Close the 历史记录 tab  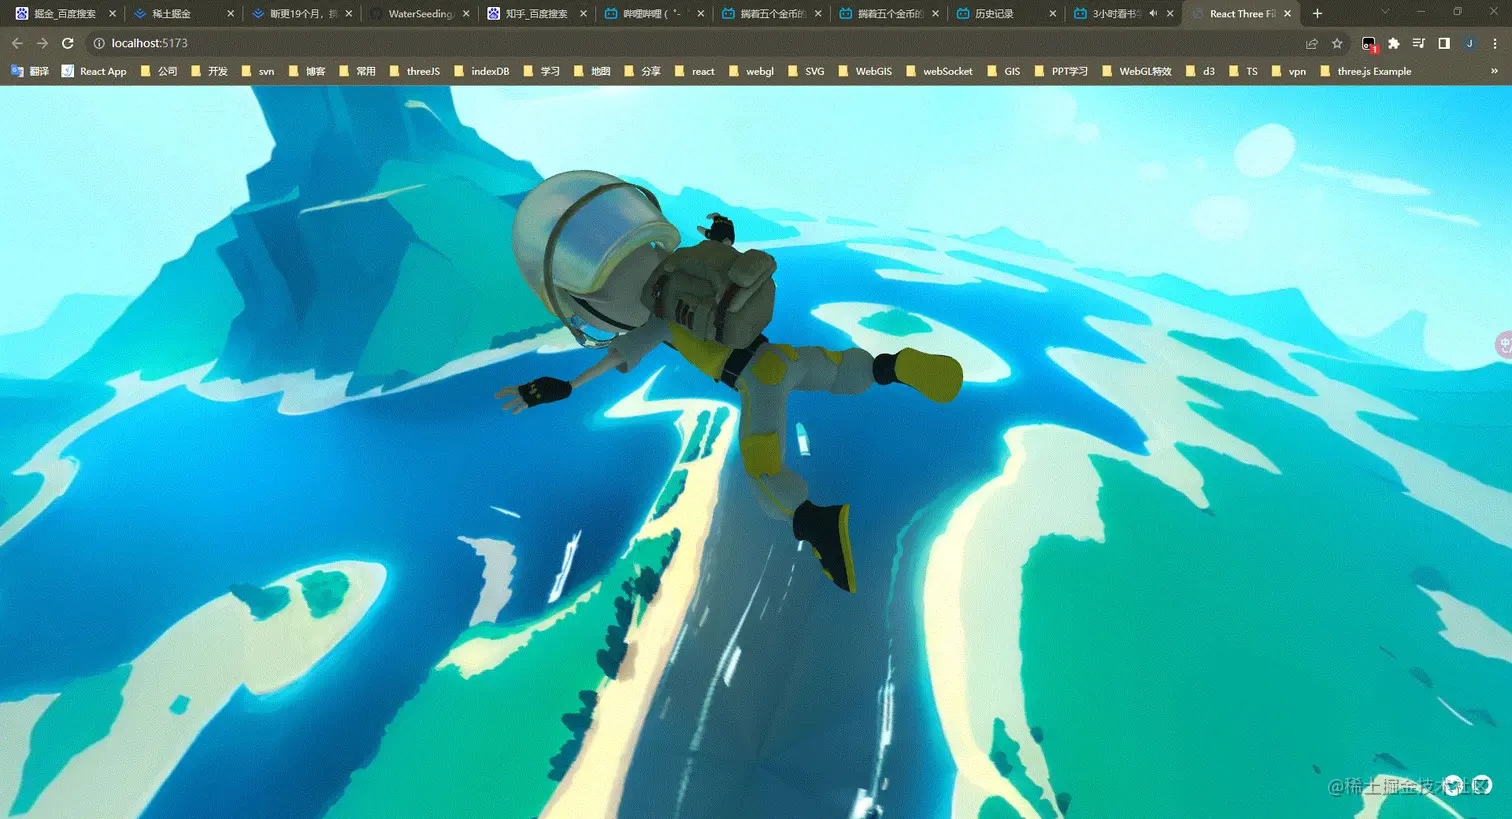pyautogui.click(x=1053, y=14)
